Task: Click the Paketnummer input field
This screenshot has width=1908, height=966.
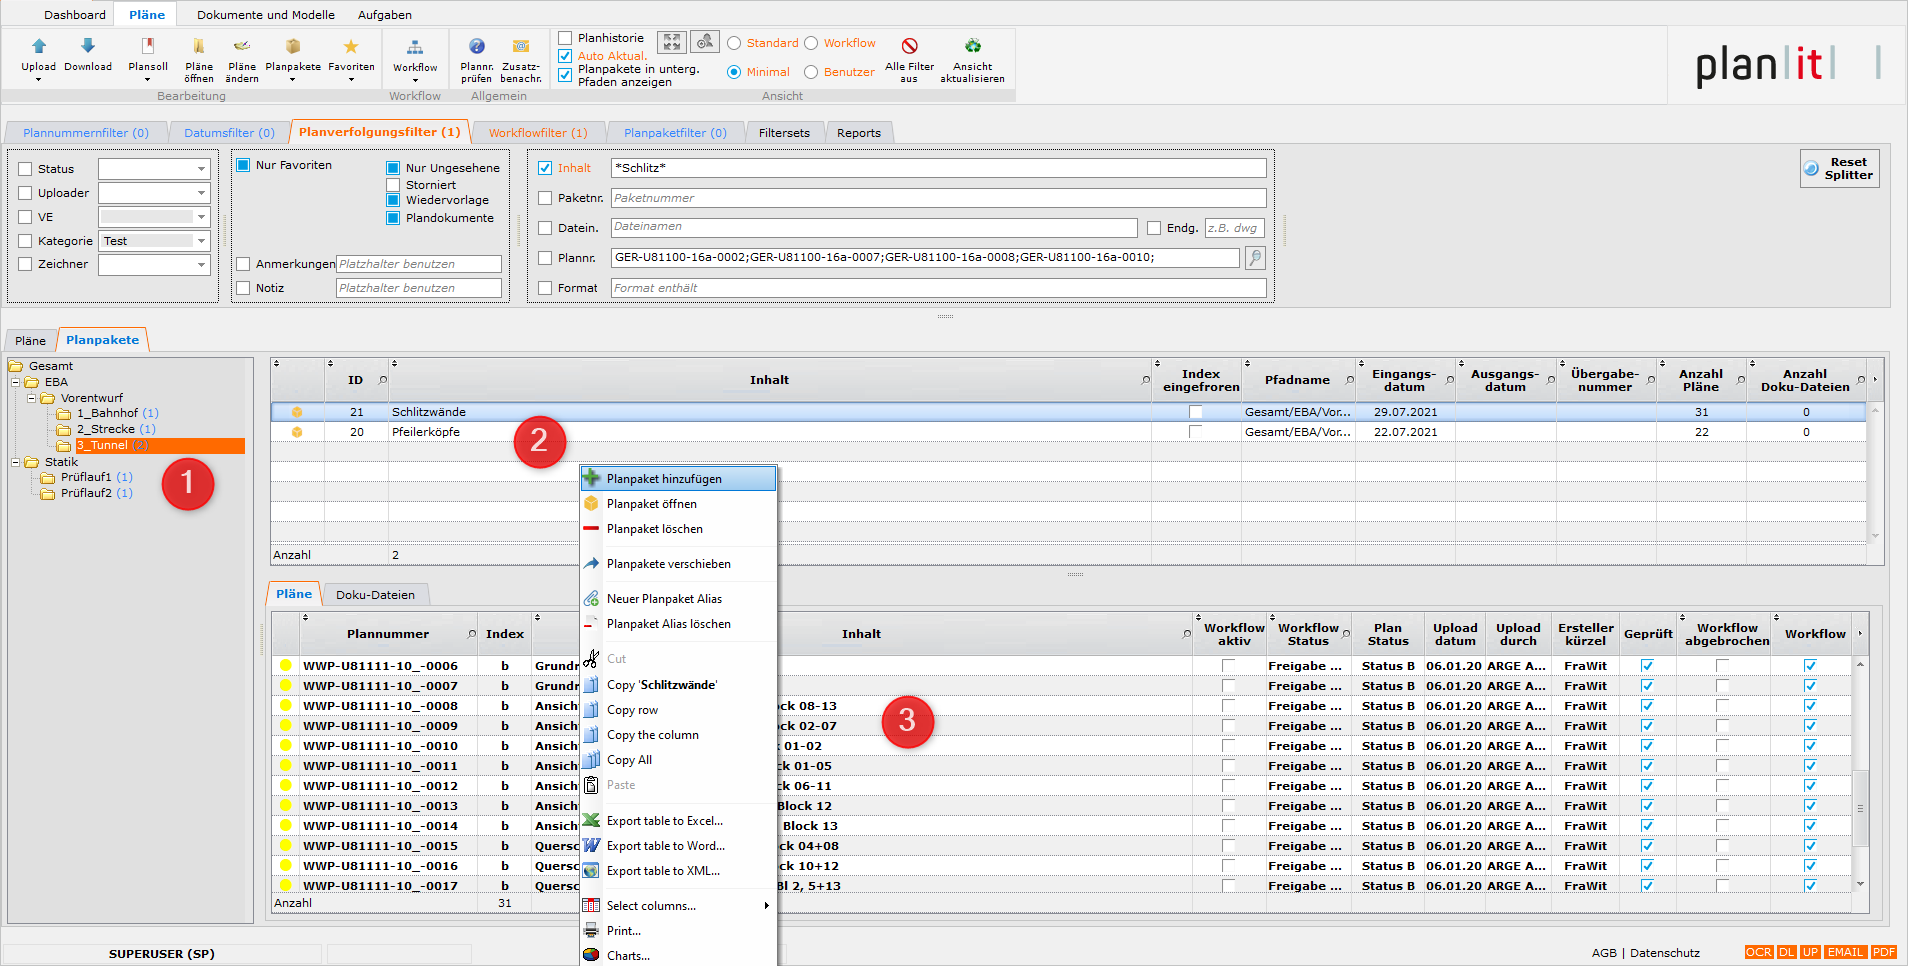Action: pyautogui.click(x=938, y=198)
